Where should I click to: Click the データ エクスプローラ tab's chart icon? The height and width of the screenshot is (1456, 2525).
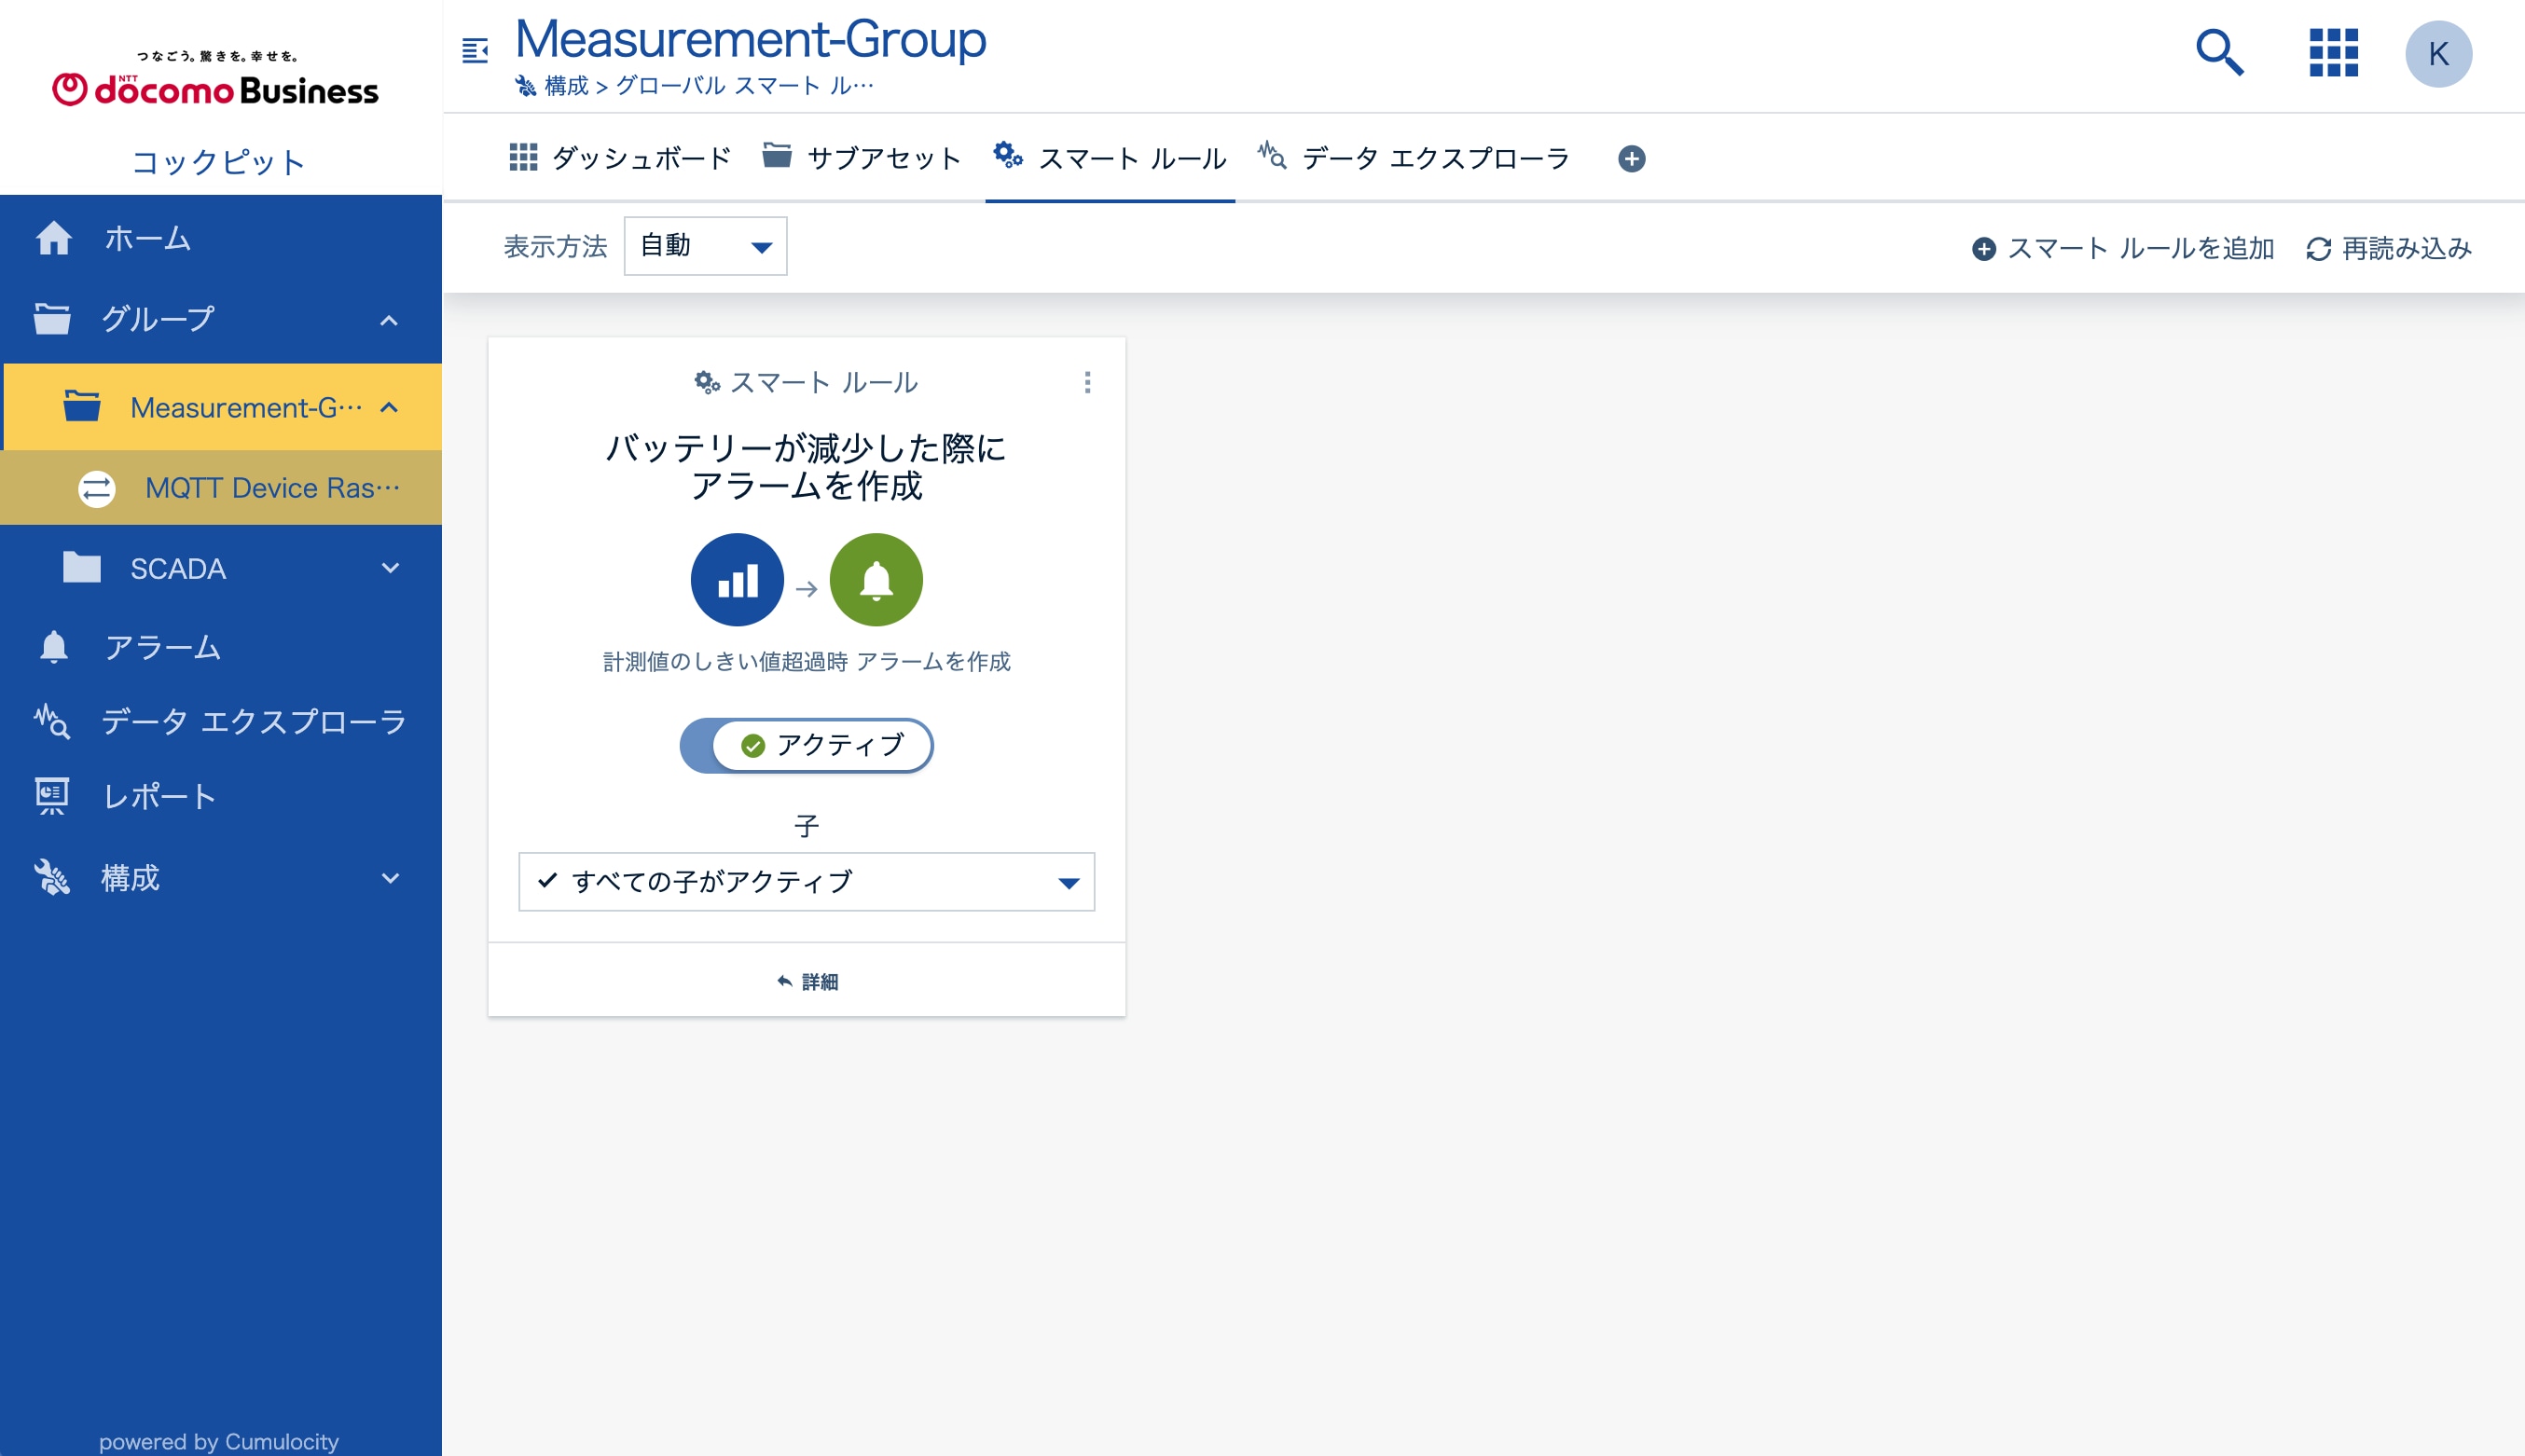click(1272, 155)
